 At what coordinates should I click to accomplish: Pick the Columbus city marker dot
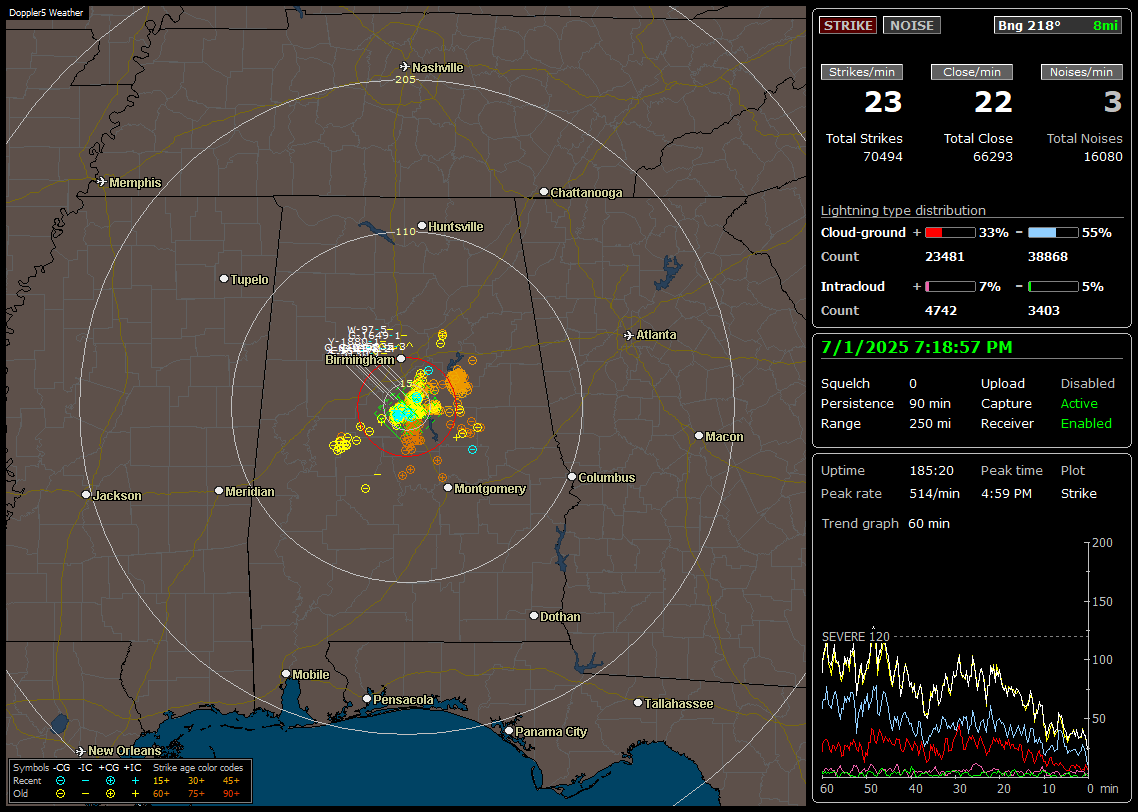tap(572, 477)
